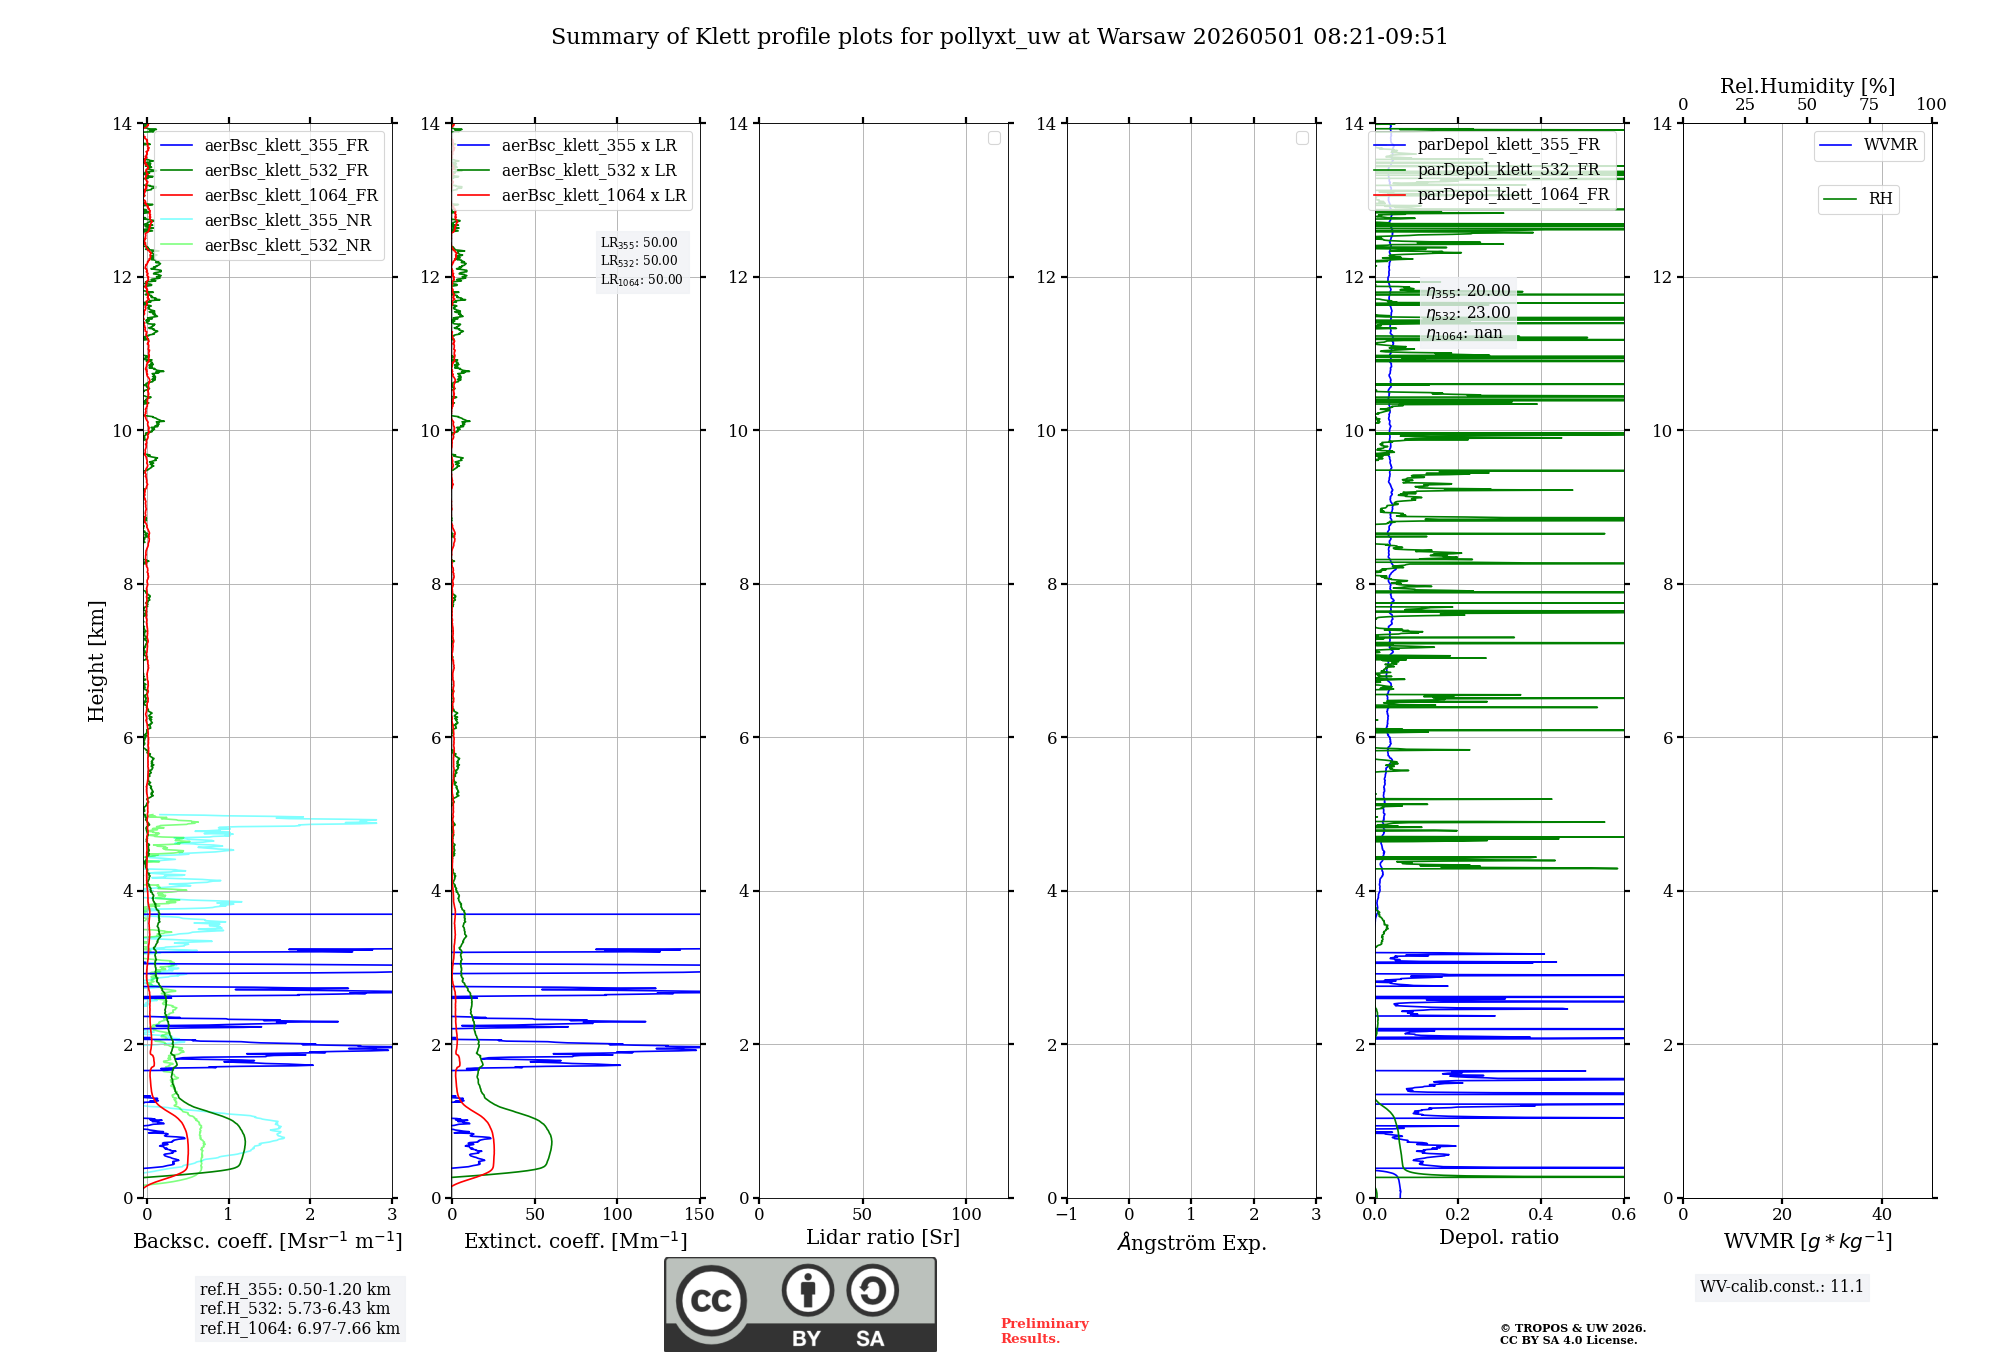The height and width of the screenshot is (1360, 2000).
Task: Click the Height [km] axis label
Action: click(96, 661)
